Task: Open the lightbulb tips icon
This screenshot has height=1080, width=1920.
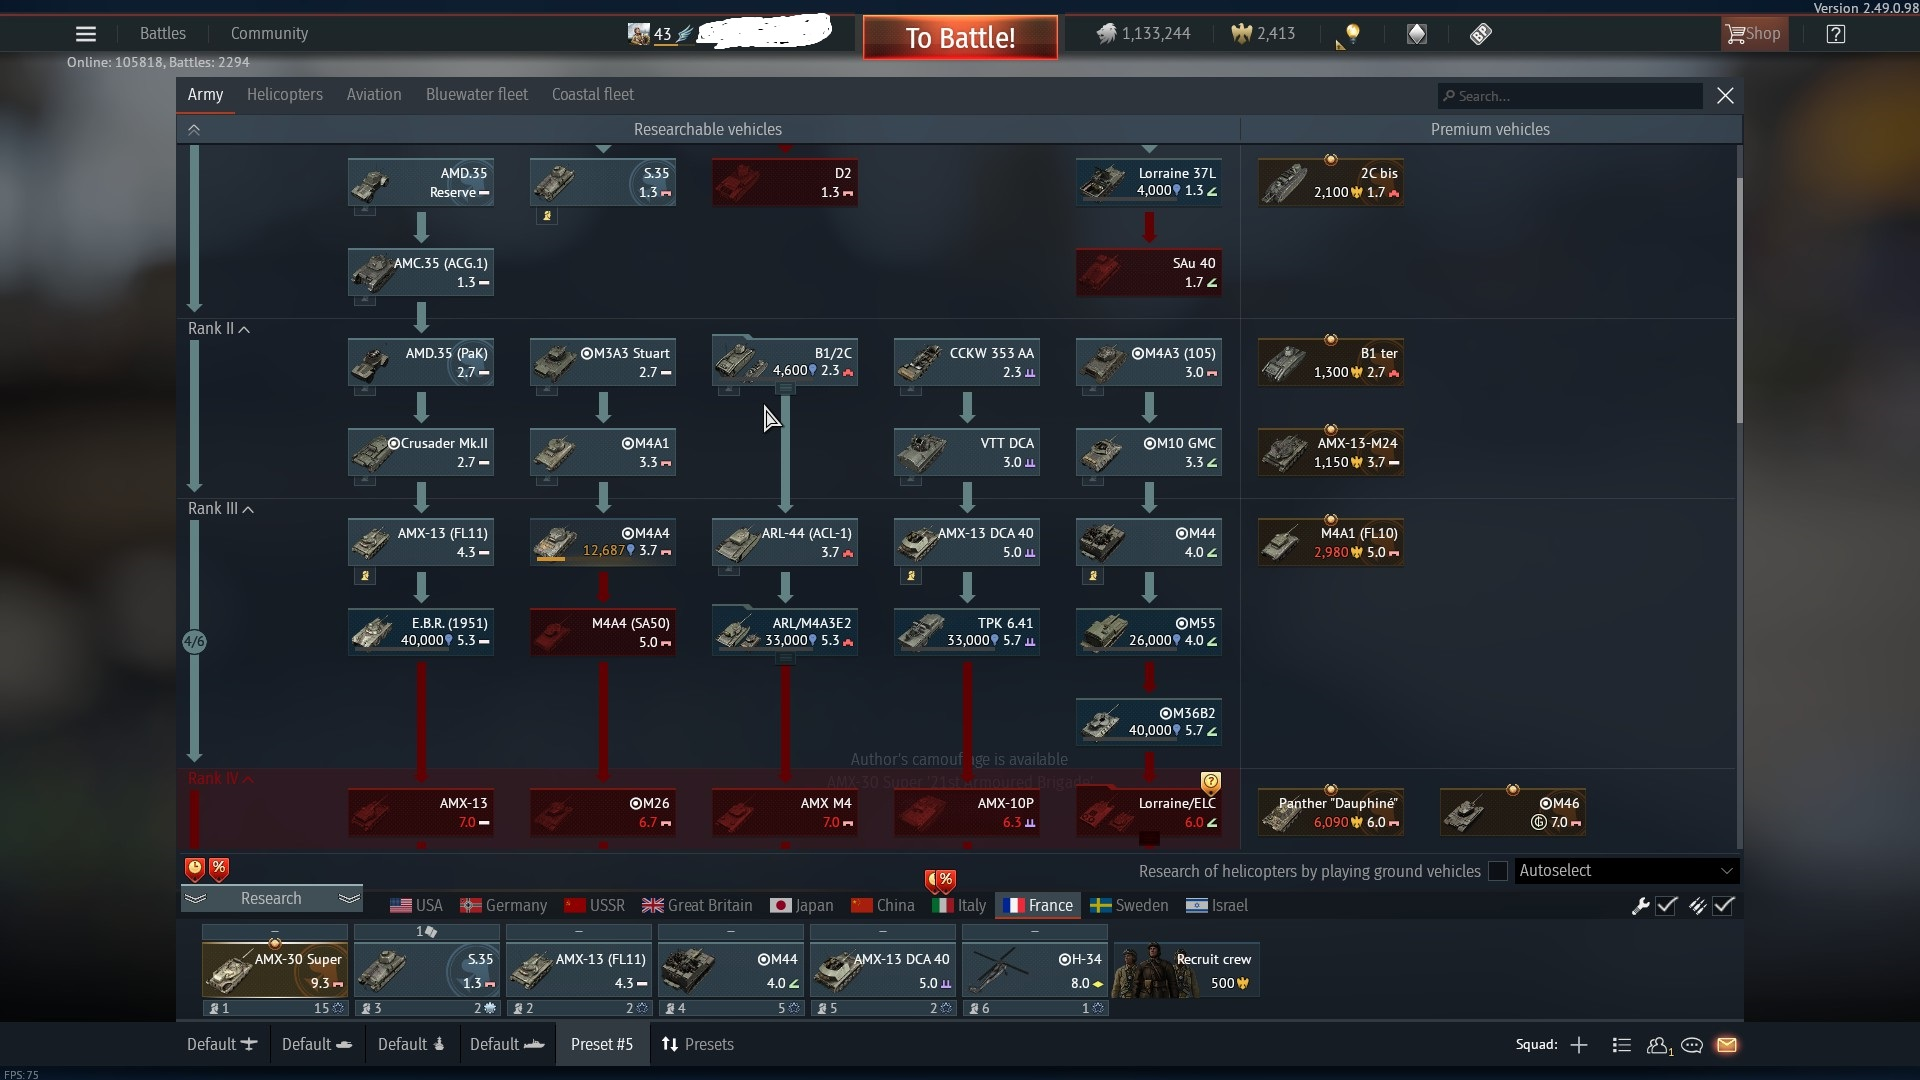Action: click(x=1352, y=34)
